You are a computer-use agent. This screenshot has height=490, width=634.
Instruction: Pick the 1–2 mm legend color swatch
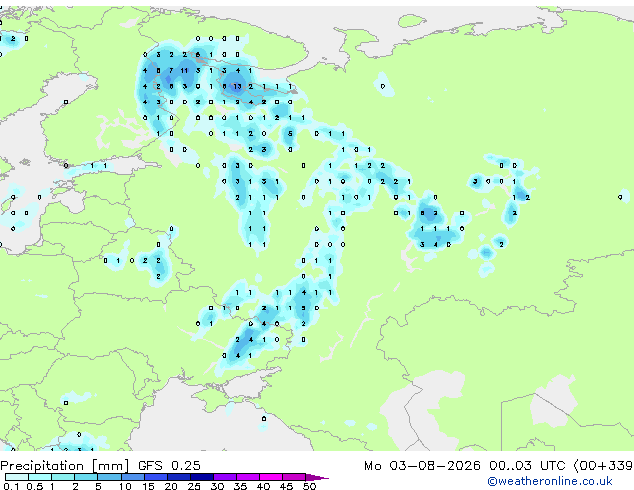point(63,477)
